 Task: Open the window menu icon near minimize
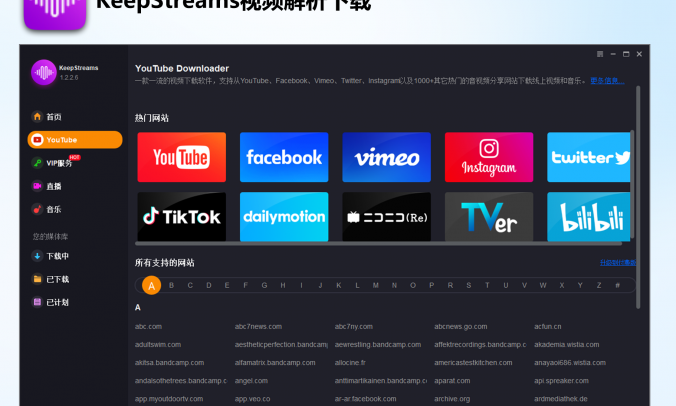point(600,54)
